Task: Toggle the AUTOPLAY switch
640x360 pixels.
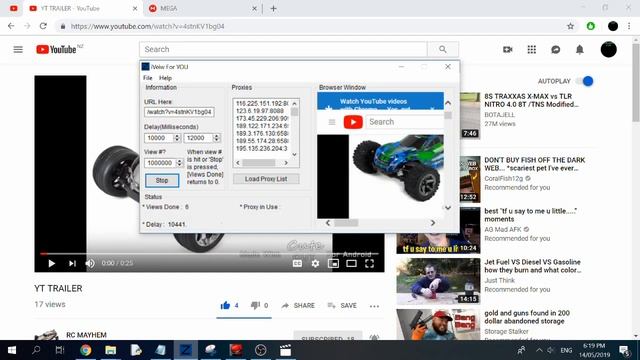Action: pyautogui.click(x=584, y=81)
